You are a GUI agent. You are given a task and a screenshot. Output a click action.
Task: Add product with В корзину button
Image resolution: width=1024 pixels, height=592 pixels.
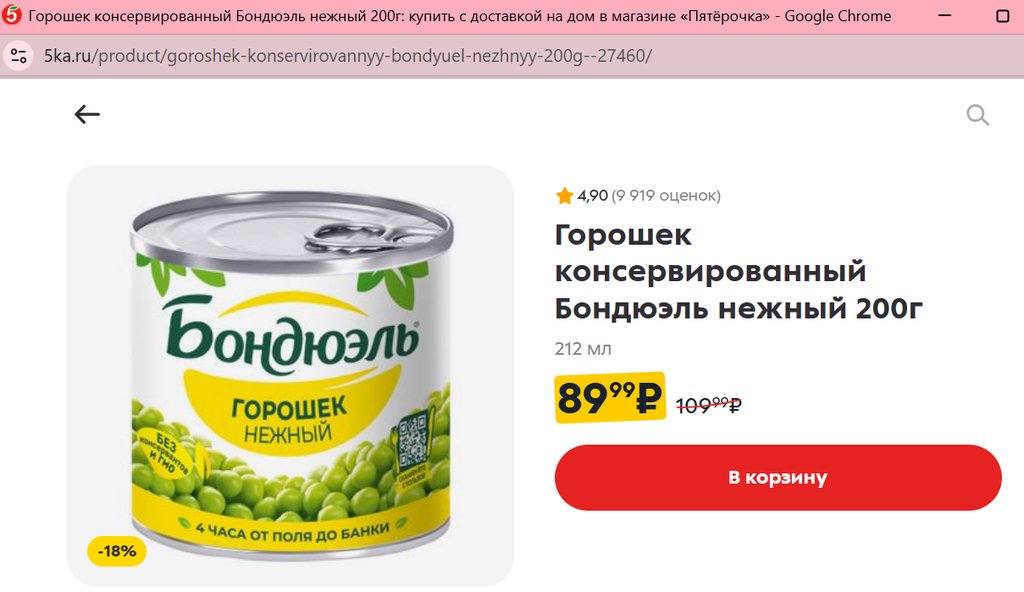(778, 478)
